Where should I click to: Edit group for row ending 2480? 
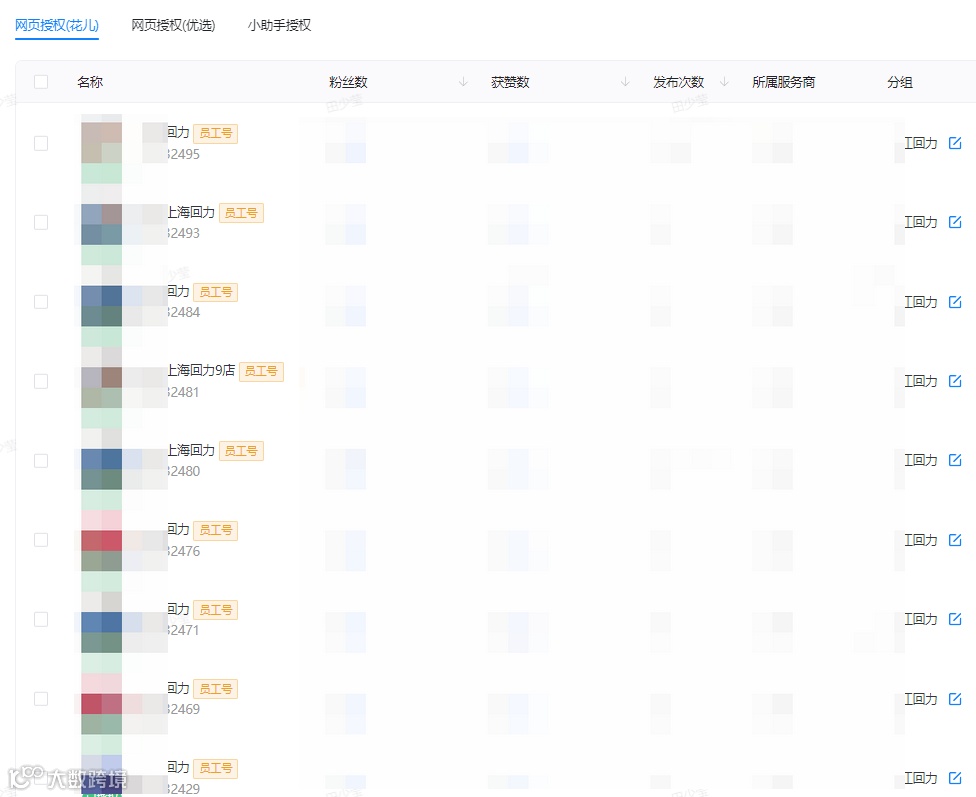click(x=955, y=460)
